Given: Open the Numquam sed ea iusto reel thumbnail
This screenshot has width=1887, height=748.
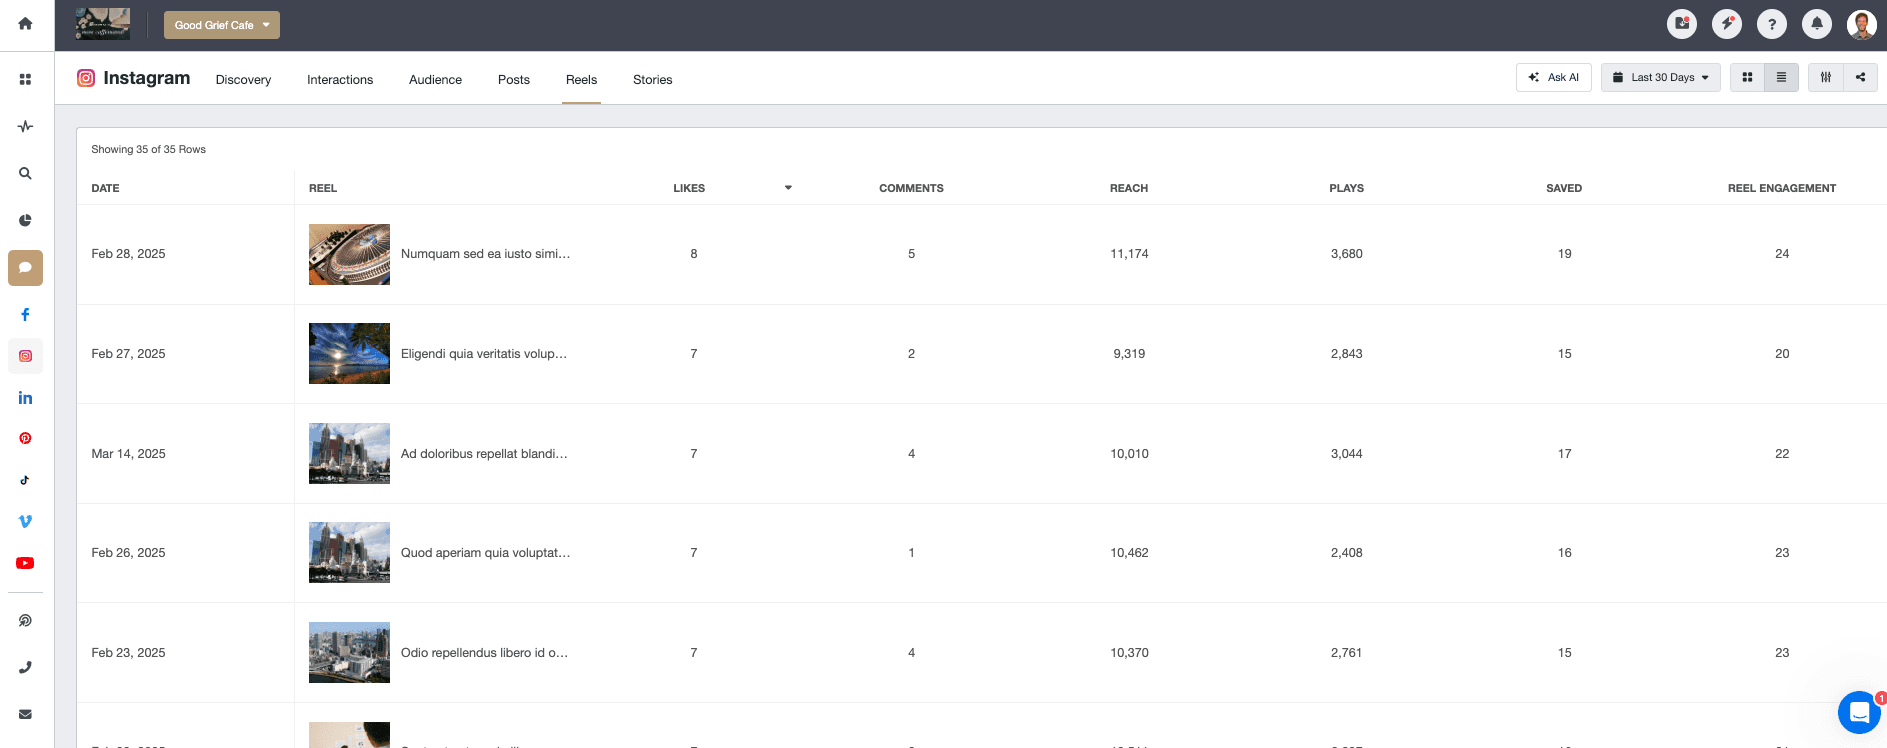Looking at the screenshot, I should [349, 254].
